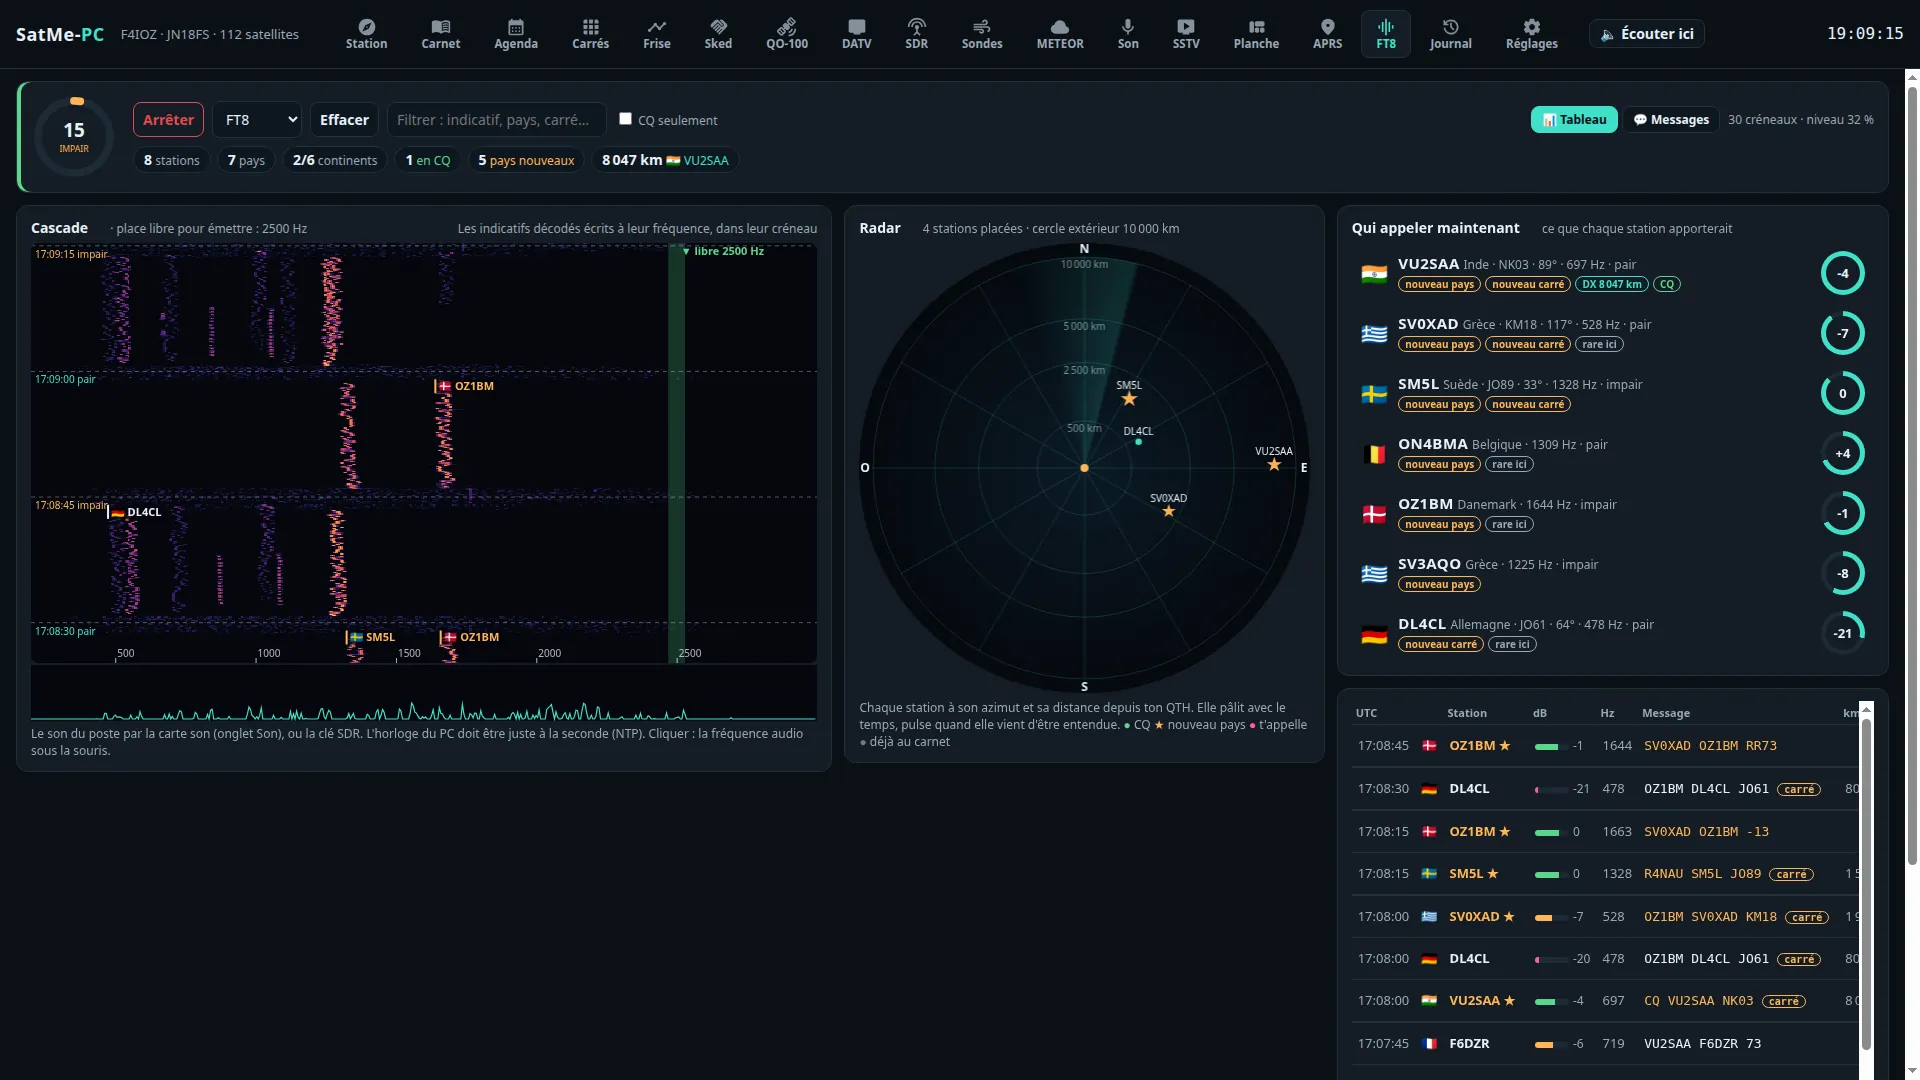
Task: Click the Effacer button
Action: (x=344, y=120)
